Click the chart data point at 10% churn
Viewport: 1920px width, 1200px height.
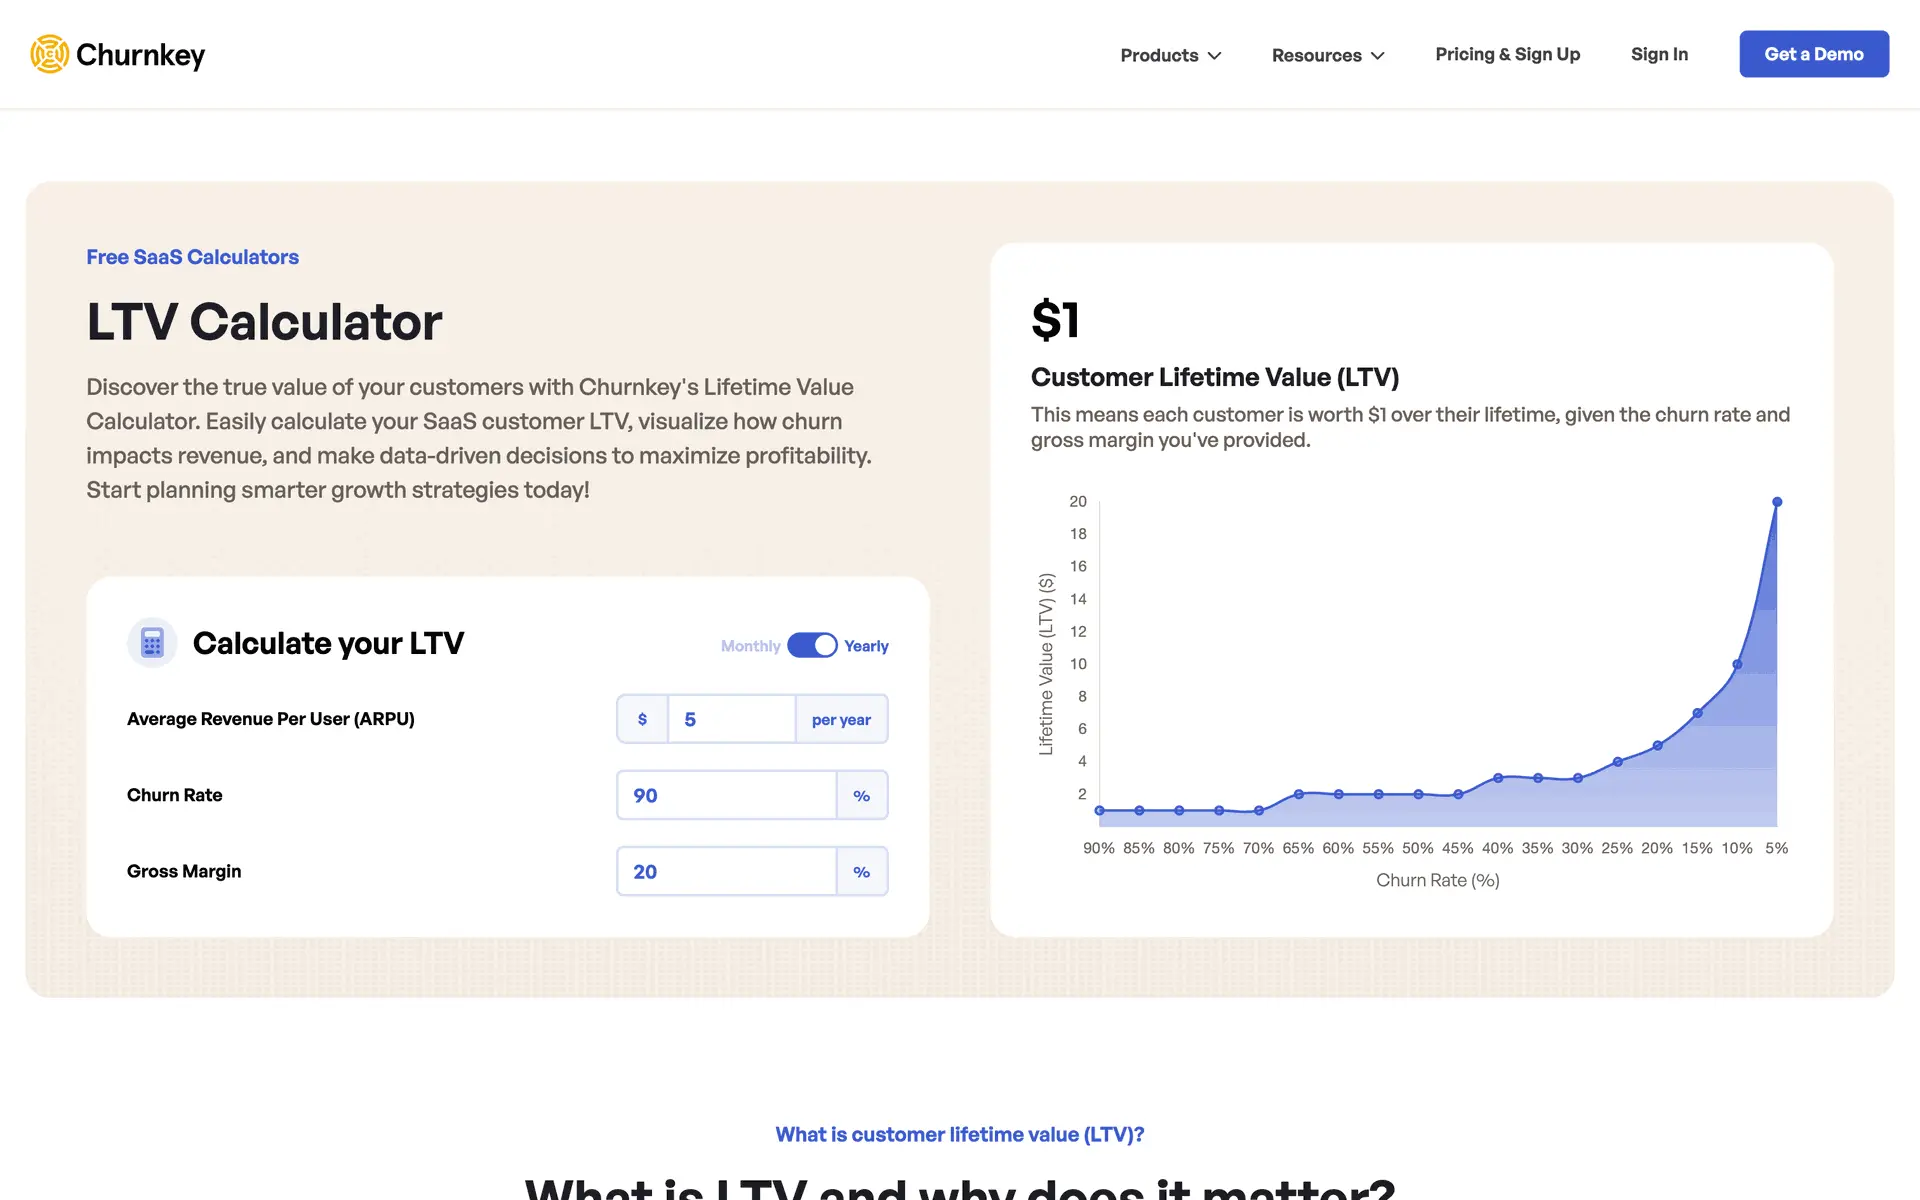pyautogui.click(x=1737, y=664)
